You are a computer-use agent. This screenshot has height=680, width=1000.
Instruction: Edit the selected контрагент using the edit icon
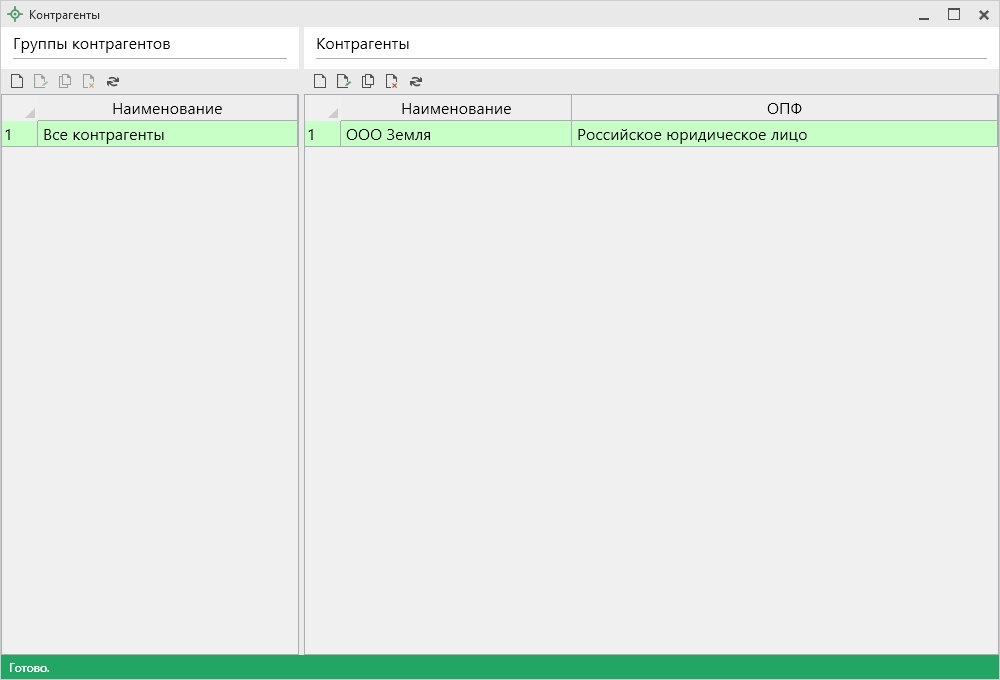(344, 81)
